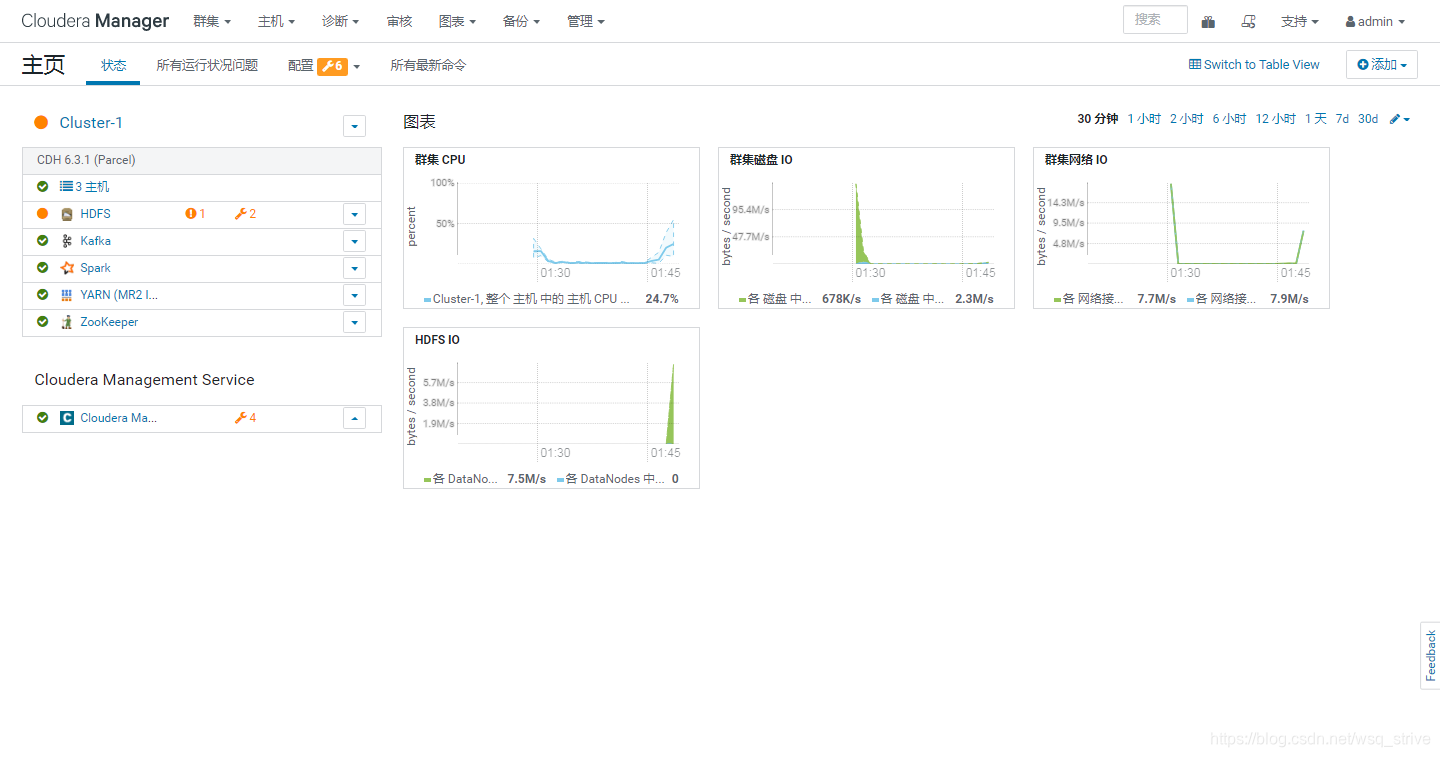Click the Spark star icon

pyautogui.click(x=67, y=268)
